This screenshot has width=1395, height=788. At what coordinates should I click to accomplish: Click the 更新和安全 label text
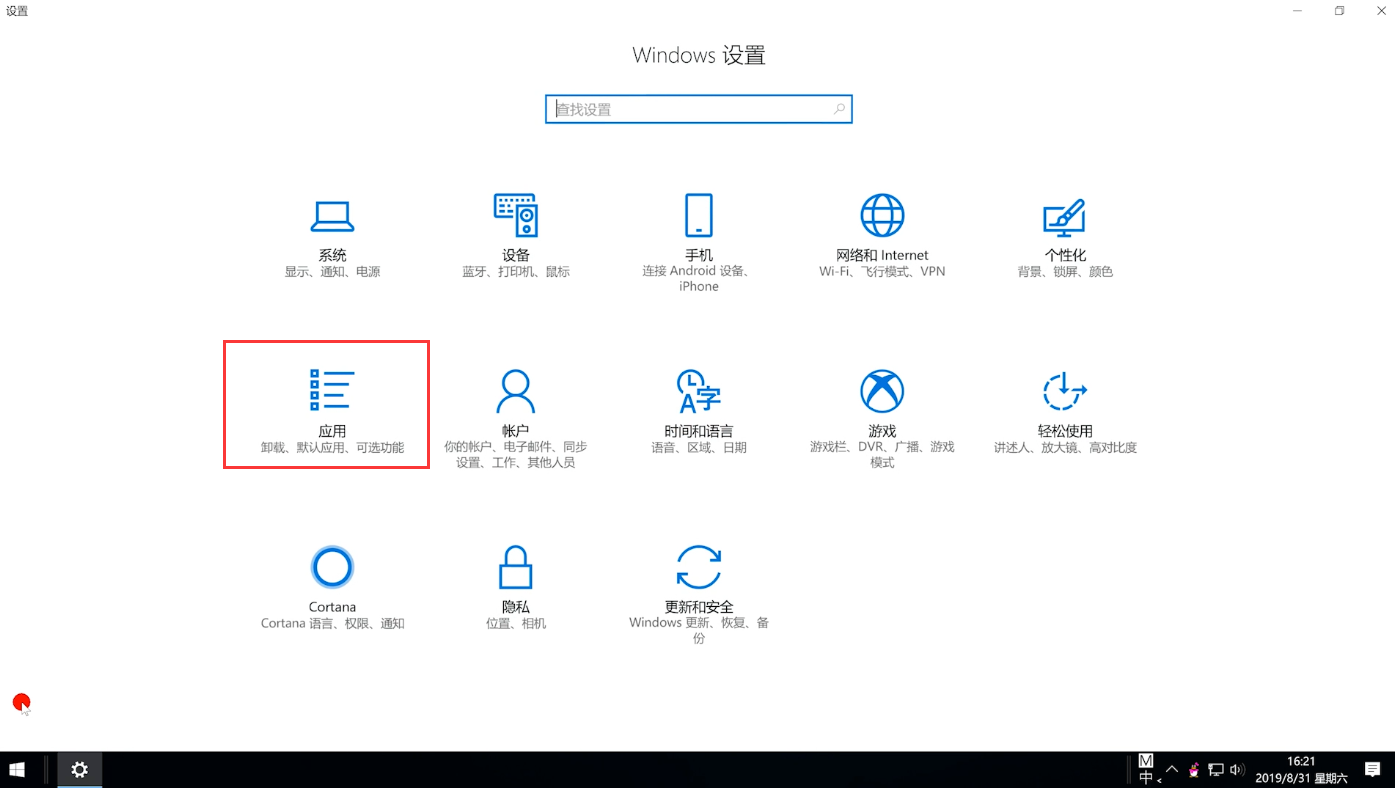(699, 607)
